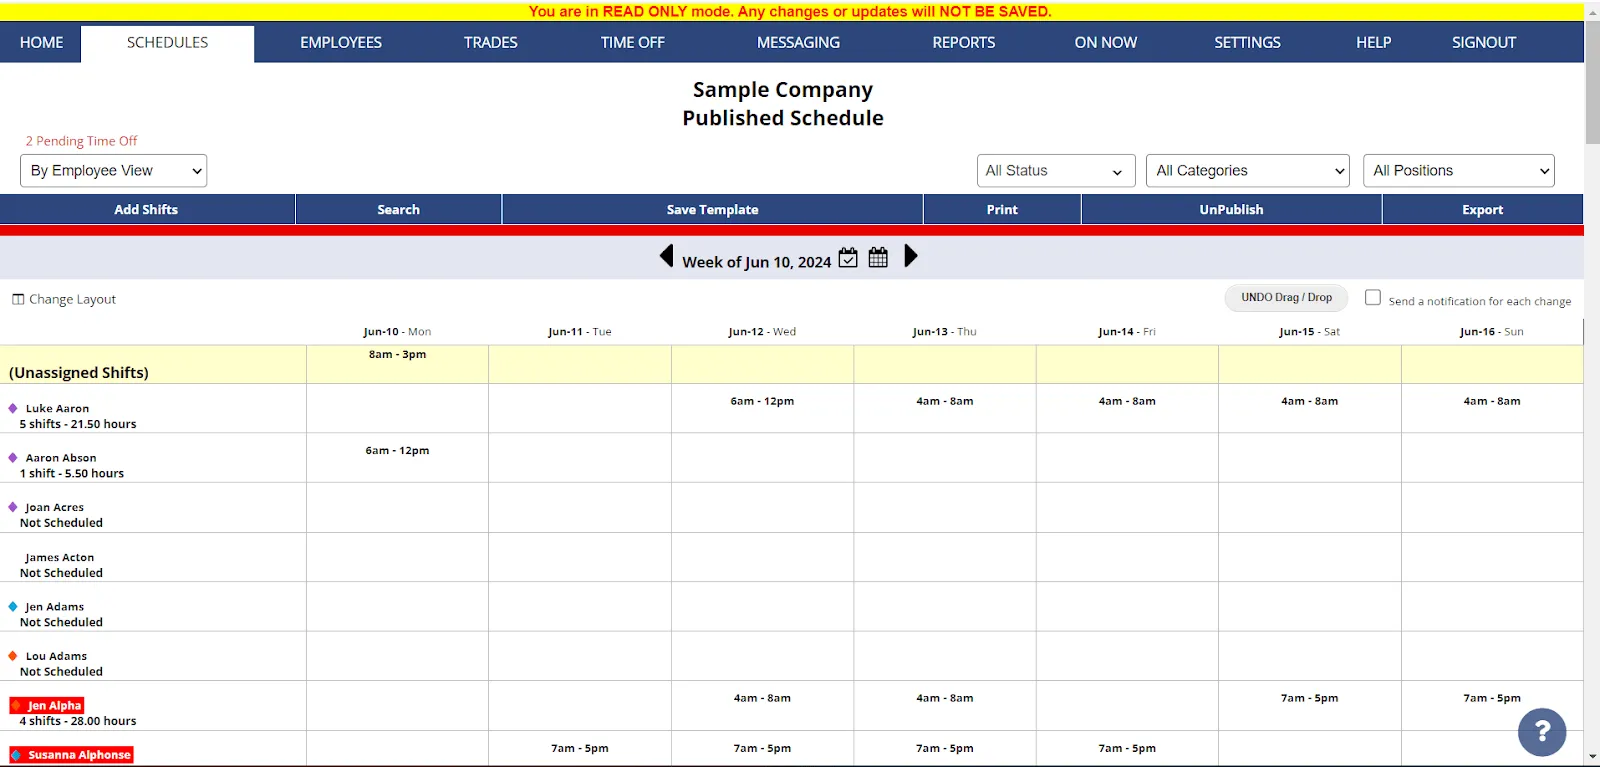
Task: Expand the All Categories dropdown
Action: tap(1248, 171)
